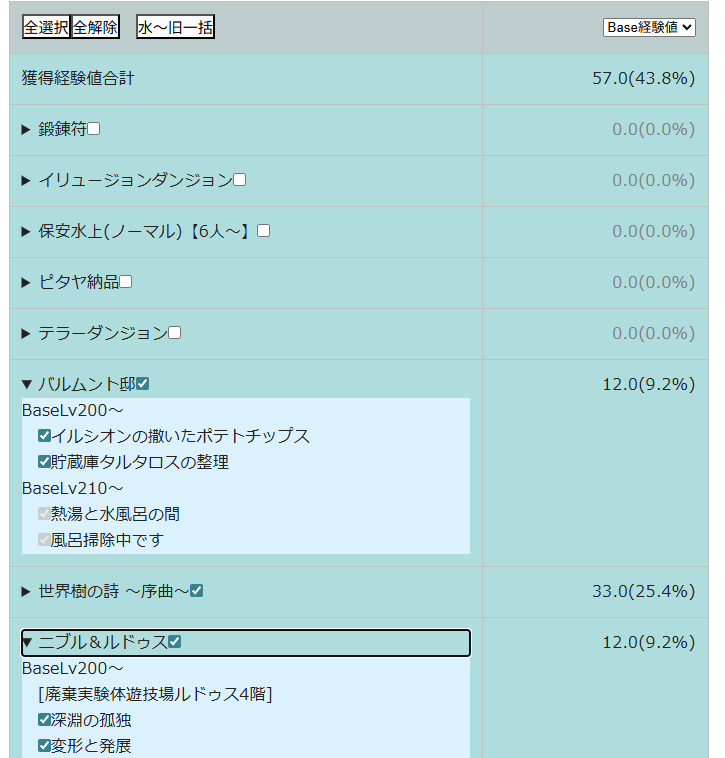Uncheck the 深淵の孤独 quest
Image resolution: width=725 pixels, height=758 pixels.
tap(44, 720)
